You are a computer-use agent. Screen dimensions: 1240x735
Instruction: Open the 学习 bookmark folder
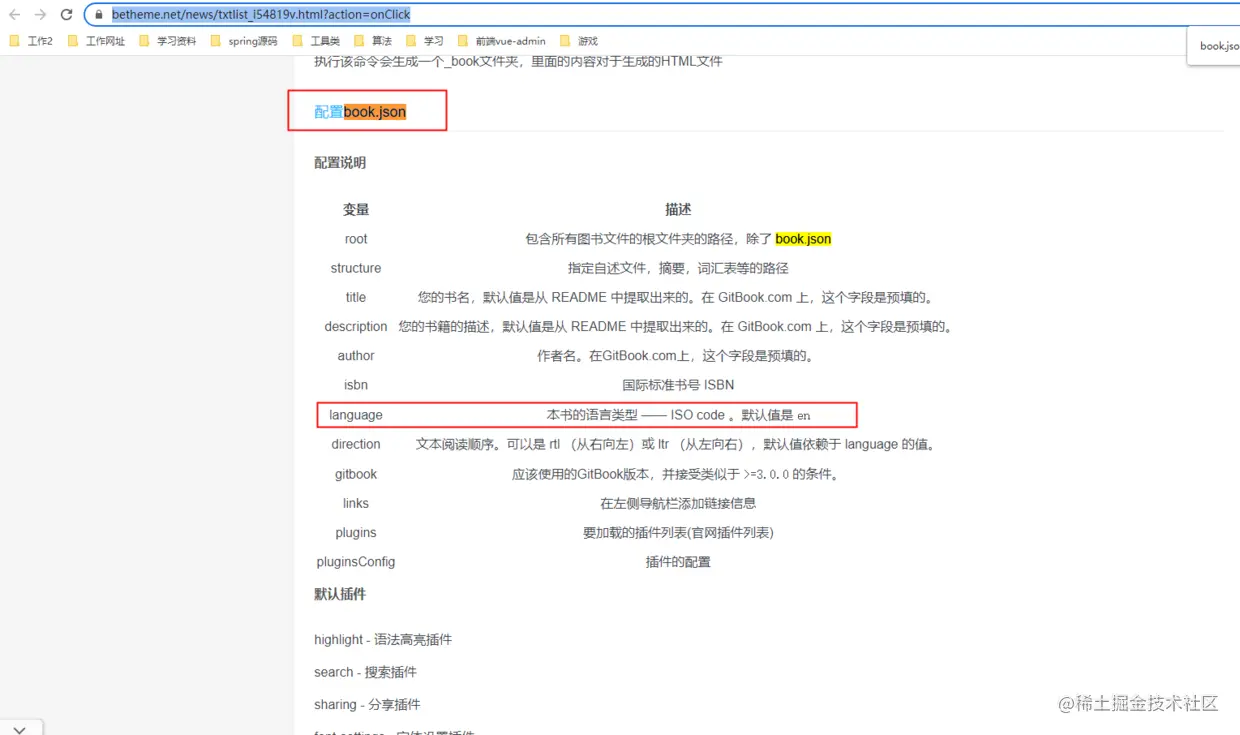tap(425, 41)
